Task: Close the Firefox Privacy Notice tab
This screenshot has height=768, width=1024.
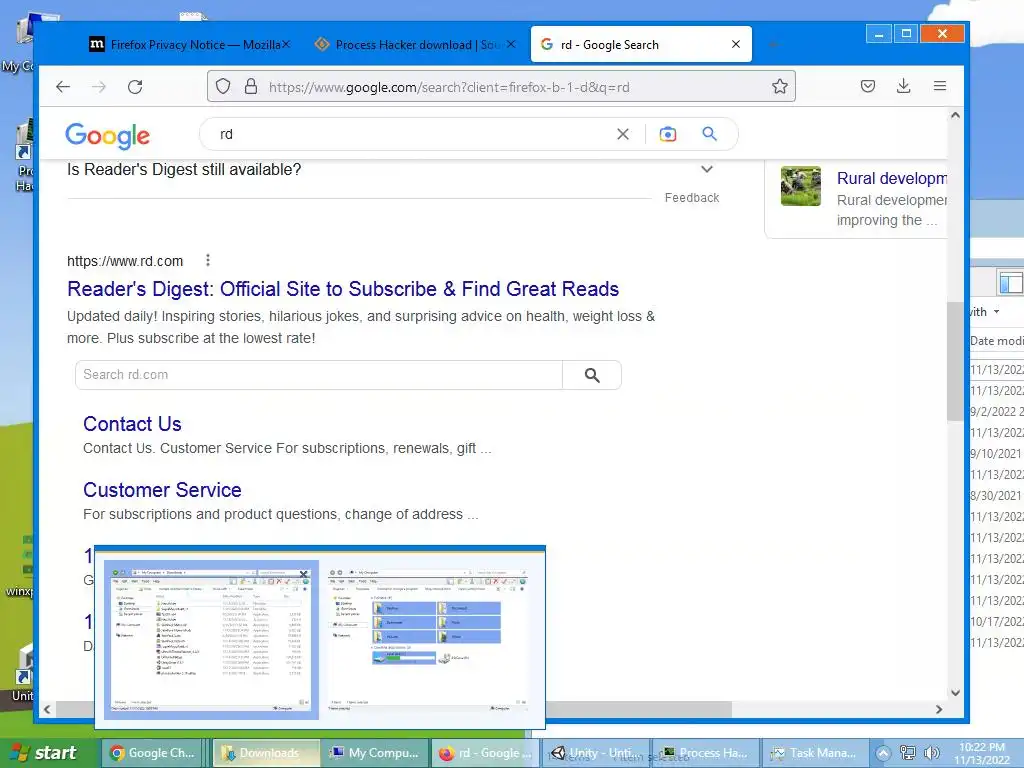Action: pyautogui.click(x=286, y=44)
